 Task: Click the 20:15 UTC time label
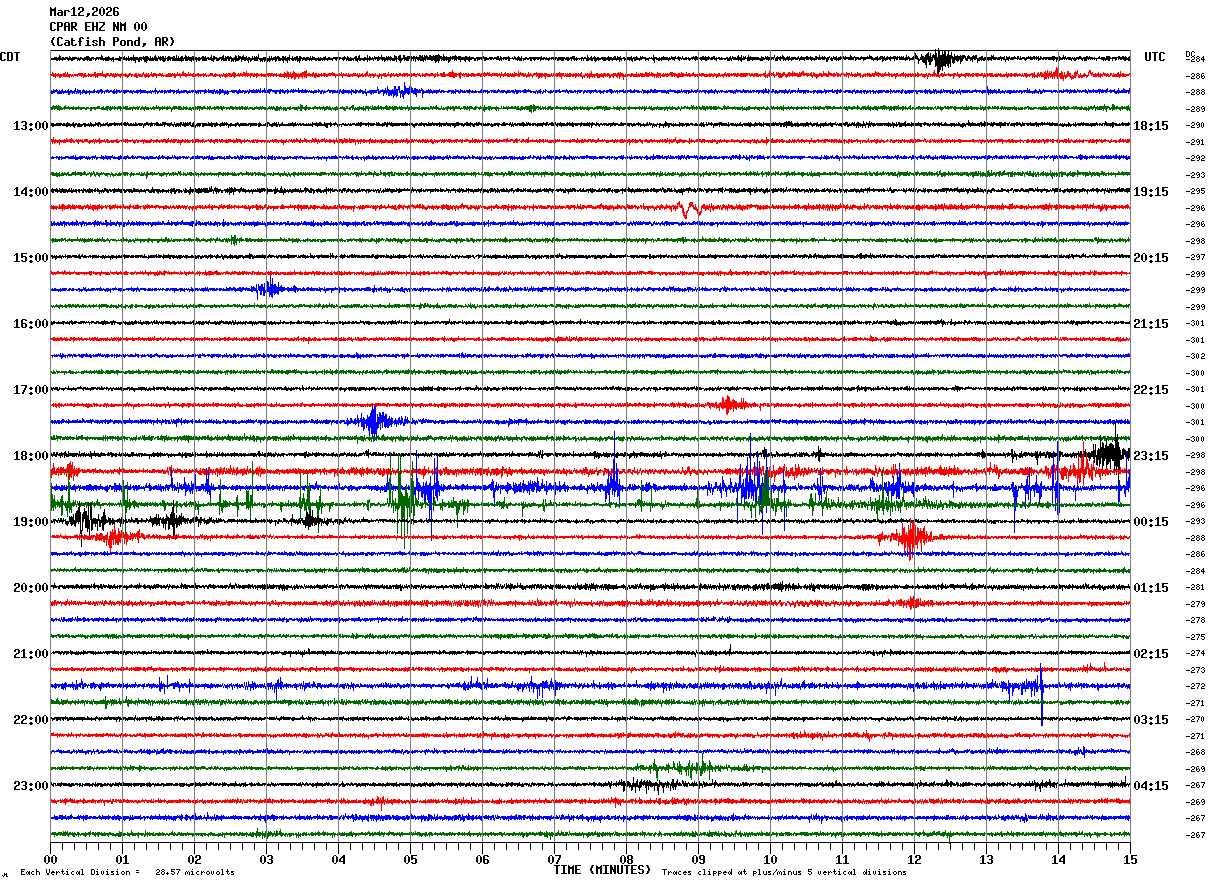click(x=1151, y=257)
